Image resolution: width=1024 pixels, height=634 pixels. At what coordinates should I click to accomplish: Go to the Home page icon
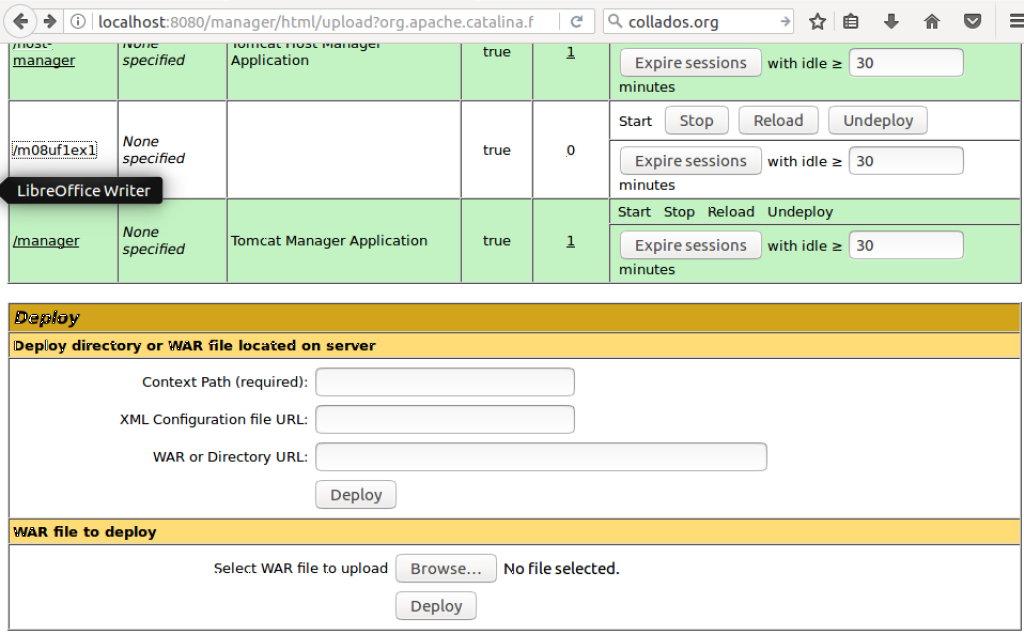tap(932, 22)
